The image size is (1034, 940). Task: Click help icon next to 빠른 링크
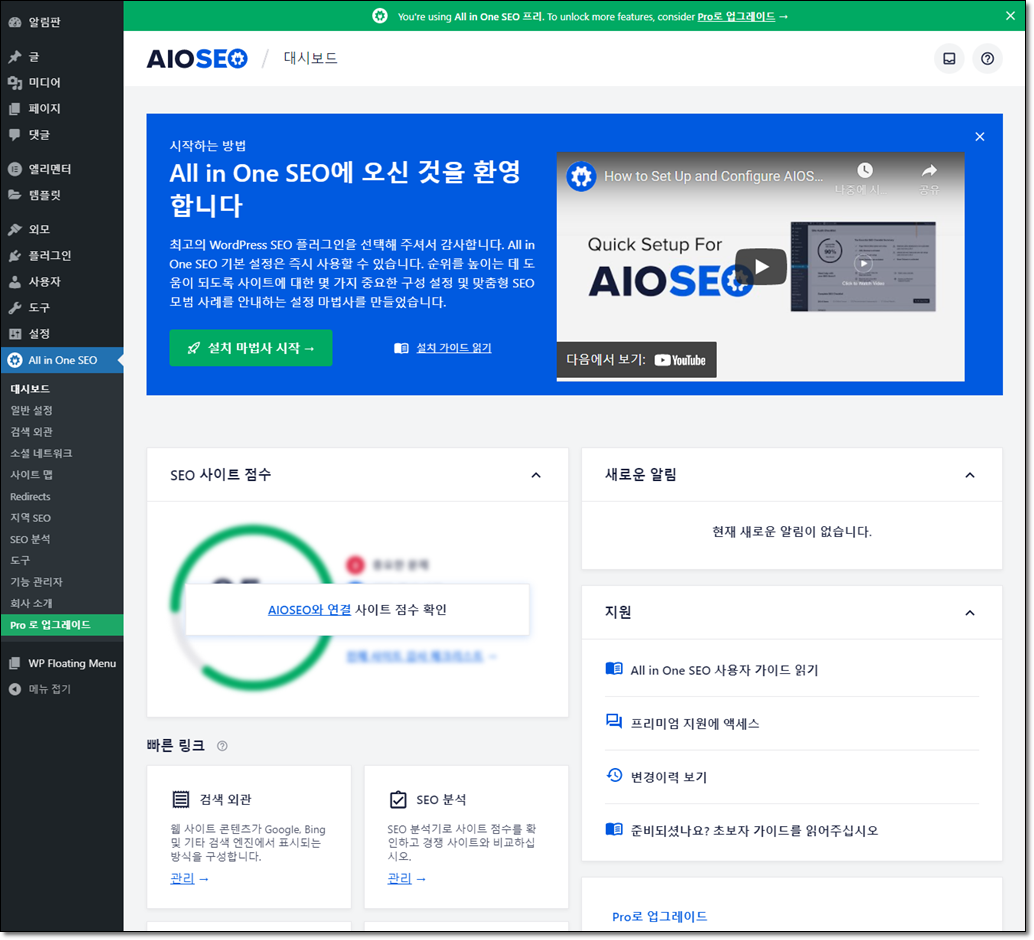tap(222, 746)
